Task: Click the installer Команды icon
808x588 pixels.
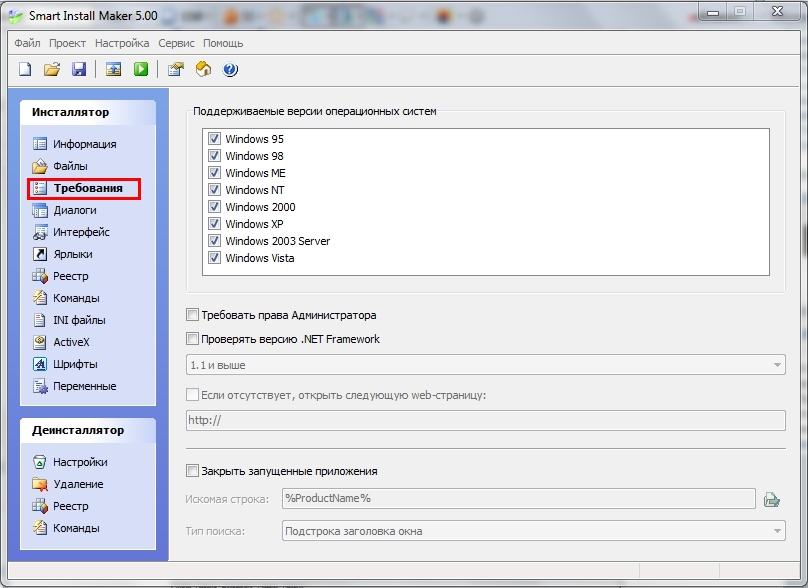Action: [40, 298]
